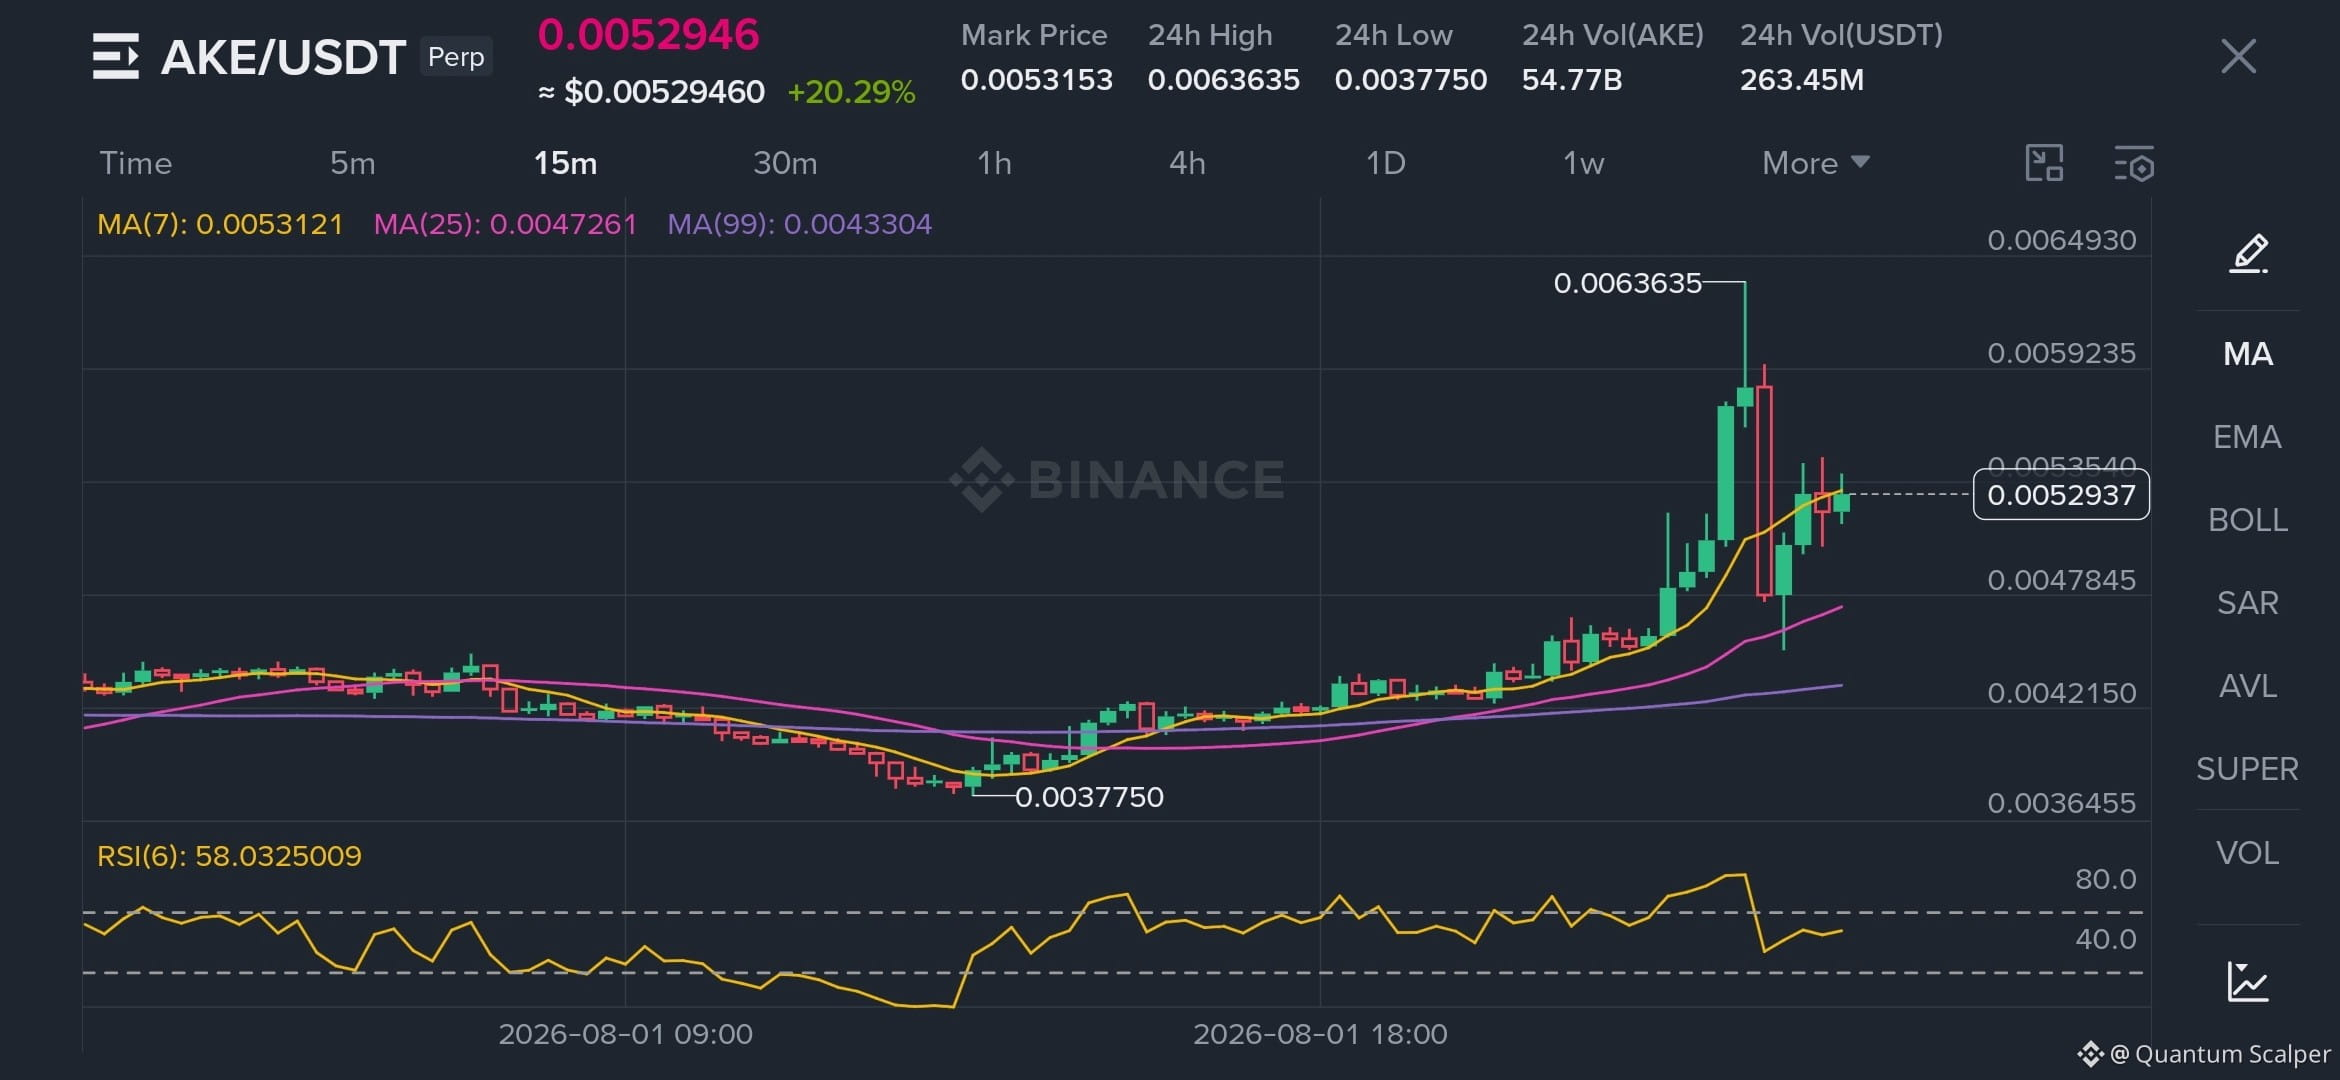Enable the EMA indicator
2340x1080 pixels.
click(2247, 437)
